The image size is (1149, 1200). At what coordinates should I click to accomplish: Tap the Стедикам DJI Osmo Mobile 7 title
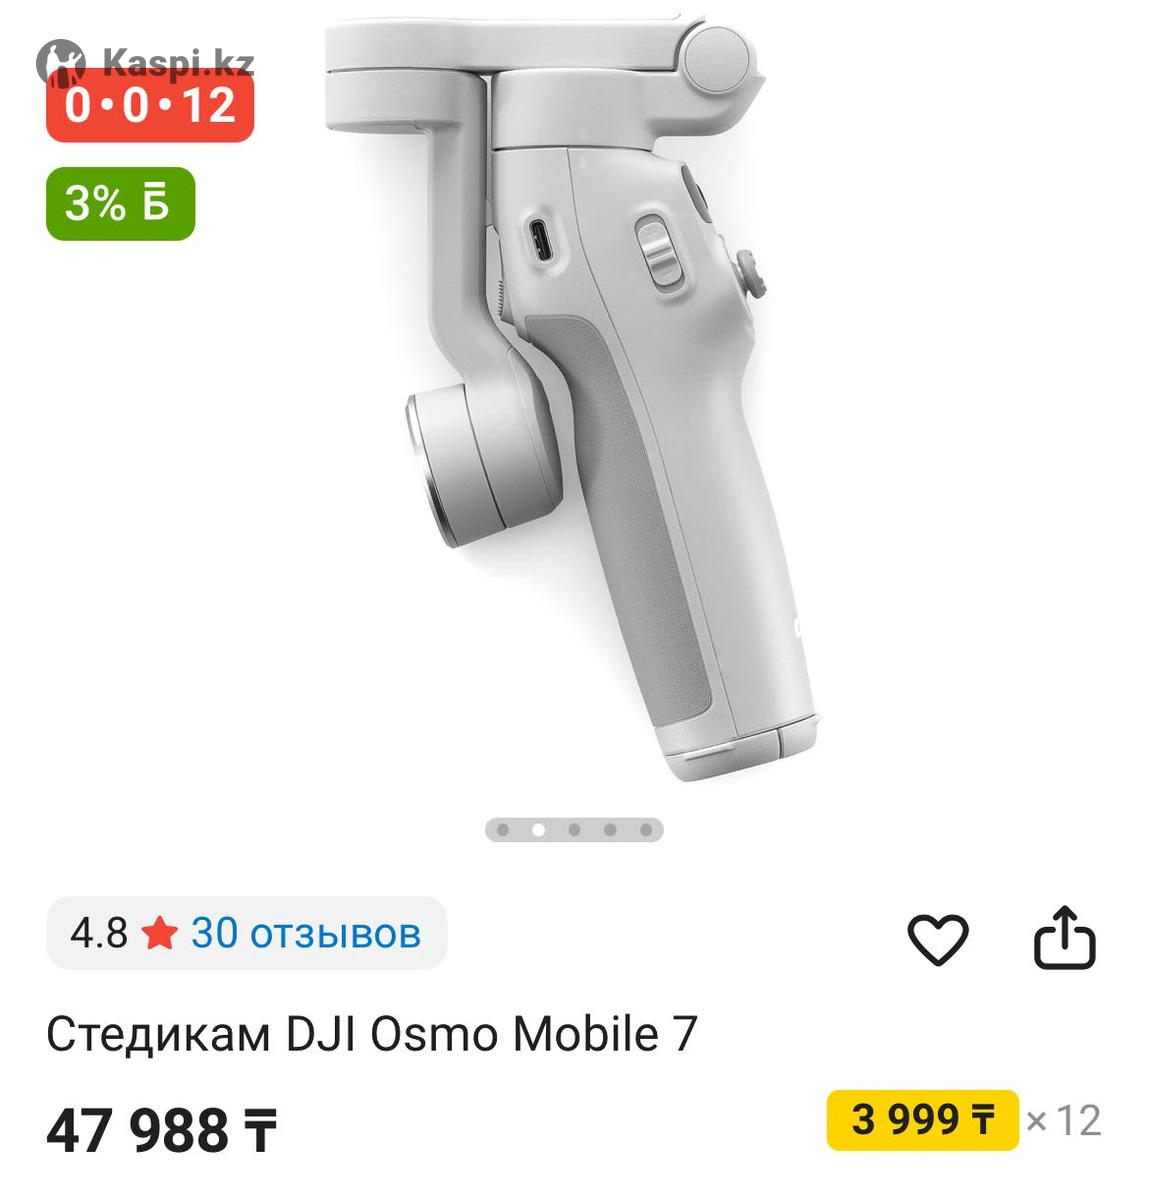371,1034
